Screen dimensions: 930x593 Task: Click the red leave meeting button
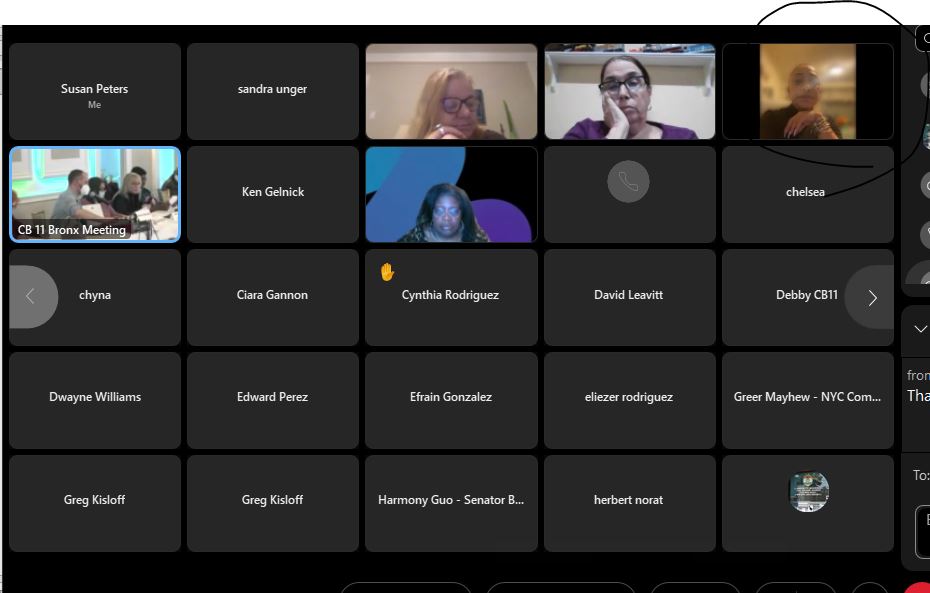pyautogui.click(x=920, y=587)
